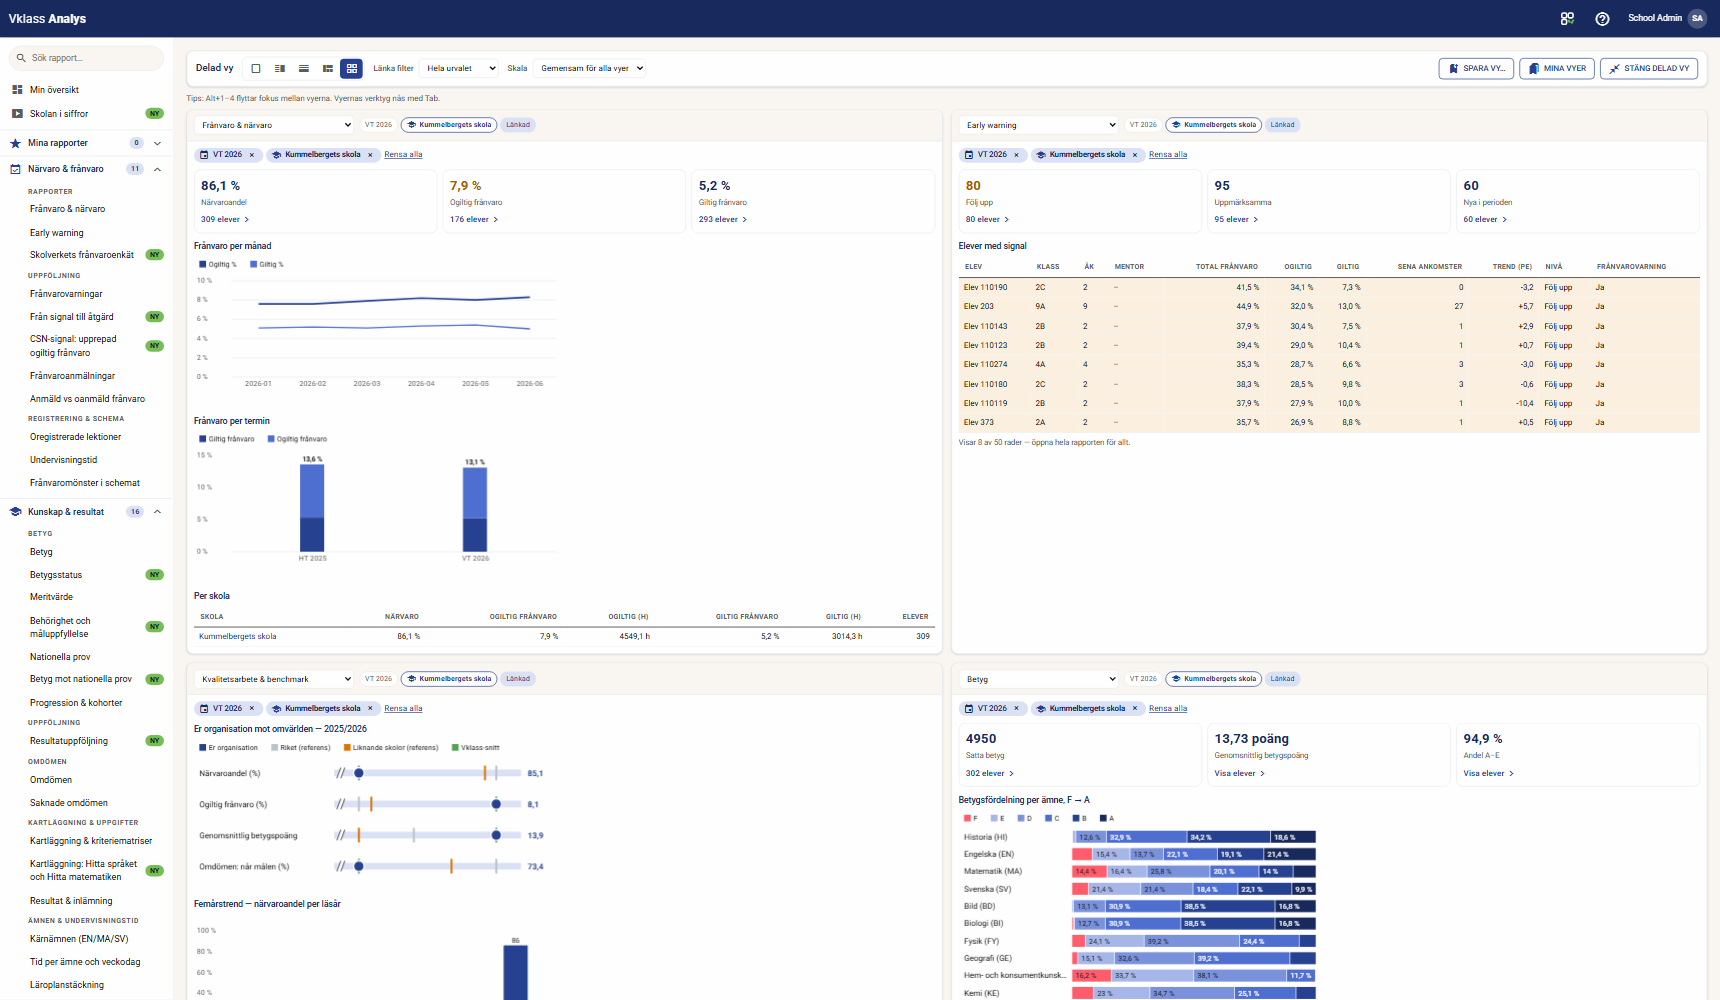Open Nationella prov in the sidebar

60,657
